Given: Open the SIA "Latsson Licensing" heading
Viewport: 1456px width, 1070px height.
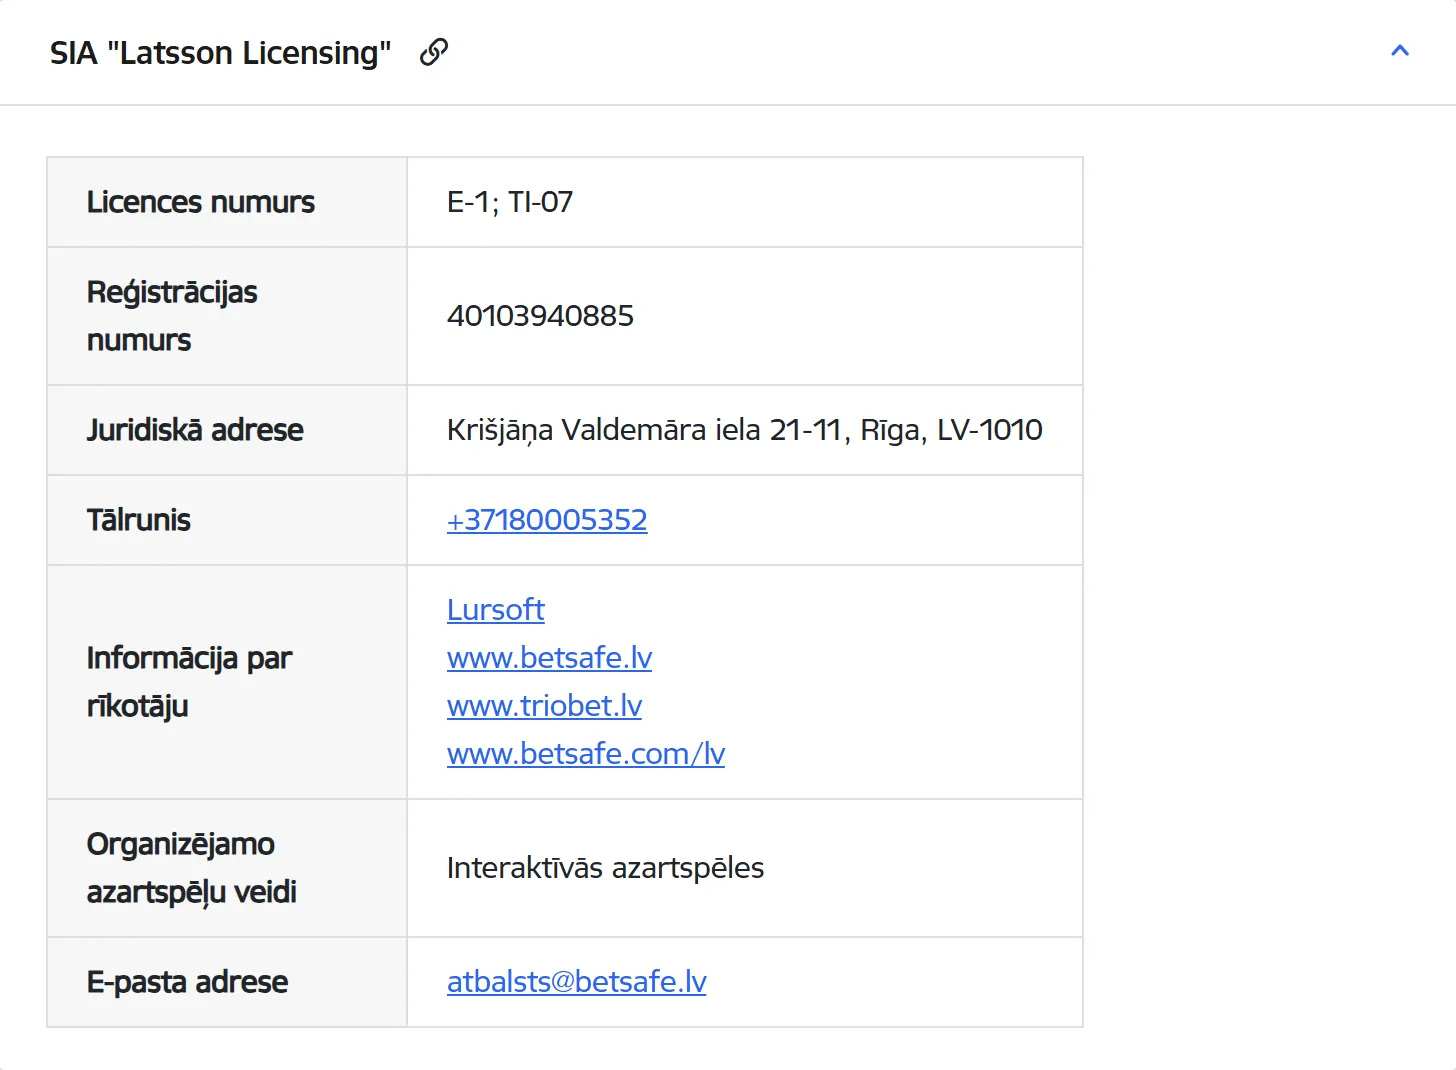Looking at the screenshot, I should tap(220, 53).
